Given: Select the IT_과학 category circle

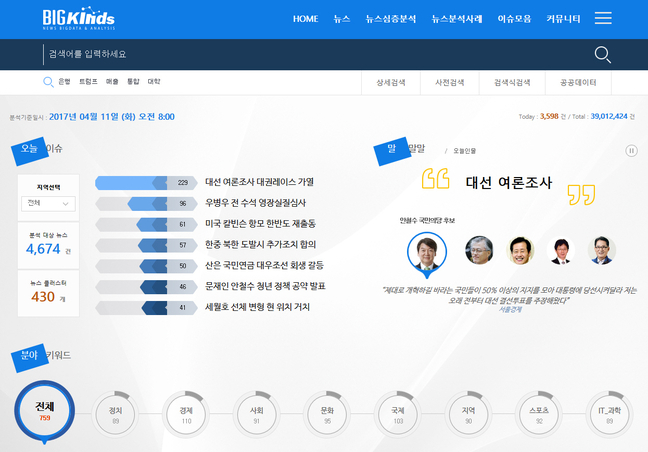Looking at the screenshot, I should (x=610, y=414).
